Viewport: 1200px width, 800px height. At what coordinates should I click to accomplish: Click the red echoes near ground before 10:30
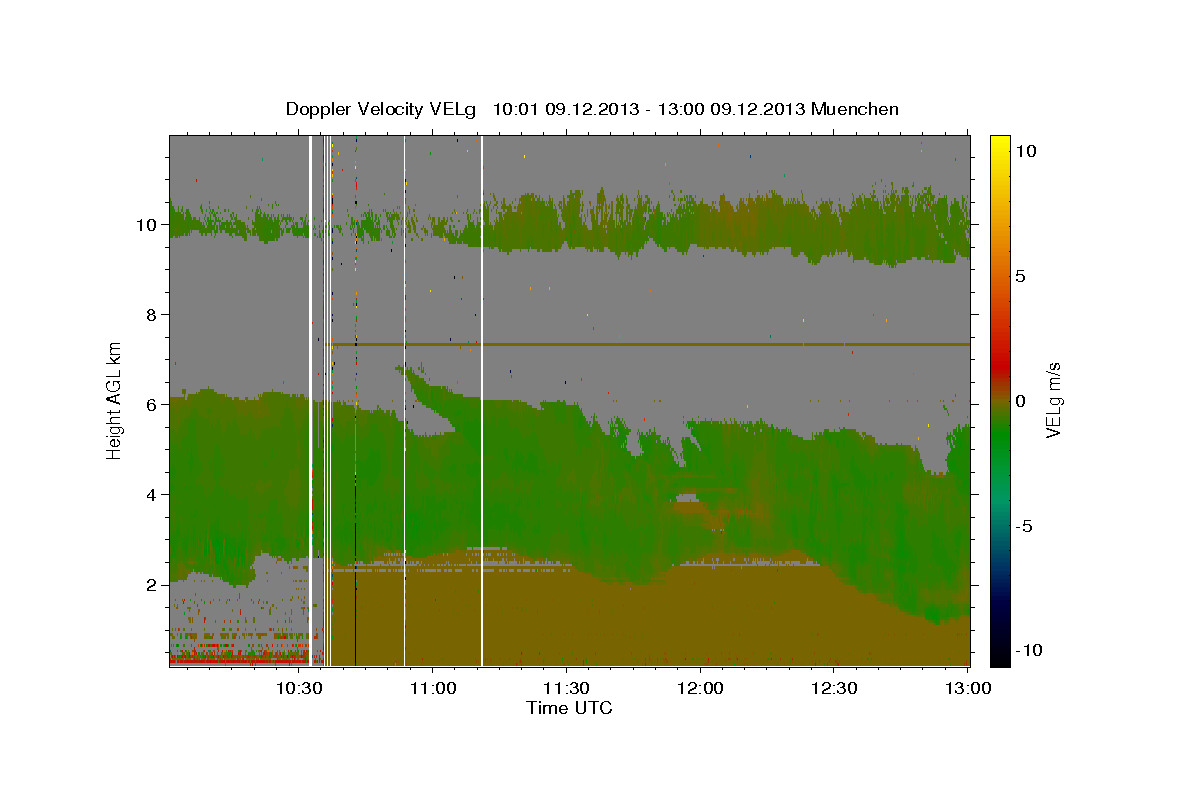click(x=238, y=661)
